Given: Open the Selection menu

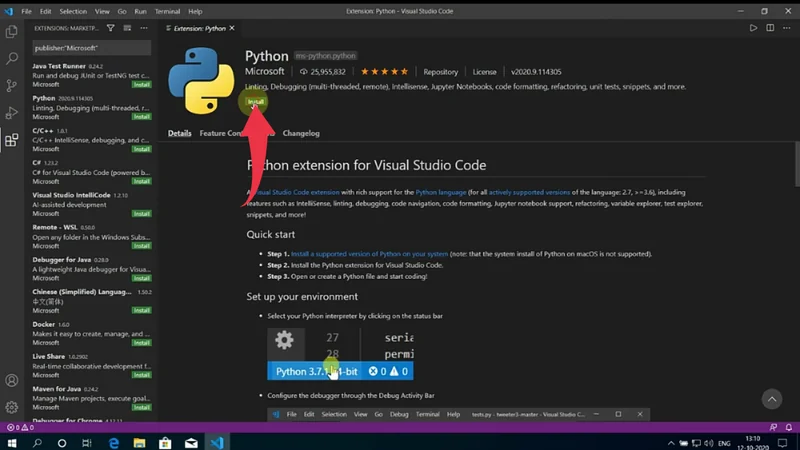Looking at the screenshot, I should pos(72,10).
